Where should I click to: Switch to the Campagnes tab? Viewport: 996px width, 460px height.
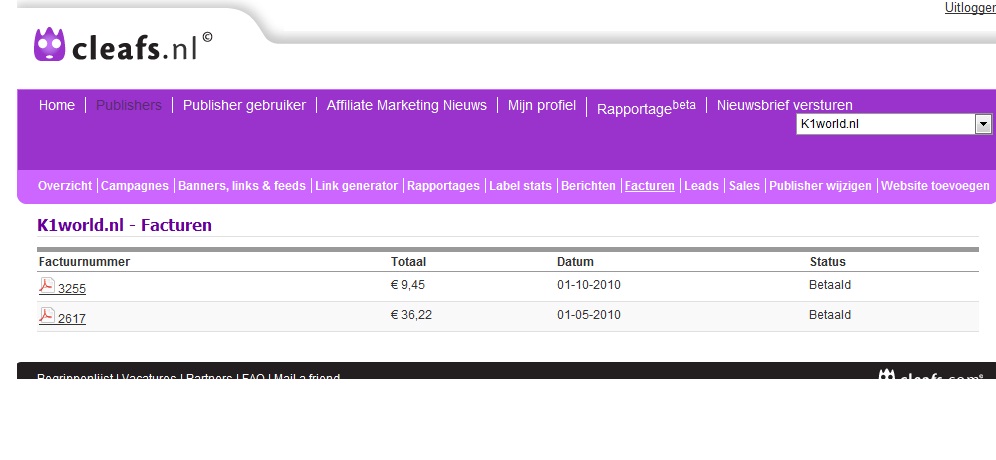[135, 186]
